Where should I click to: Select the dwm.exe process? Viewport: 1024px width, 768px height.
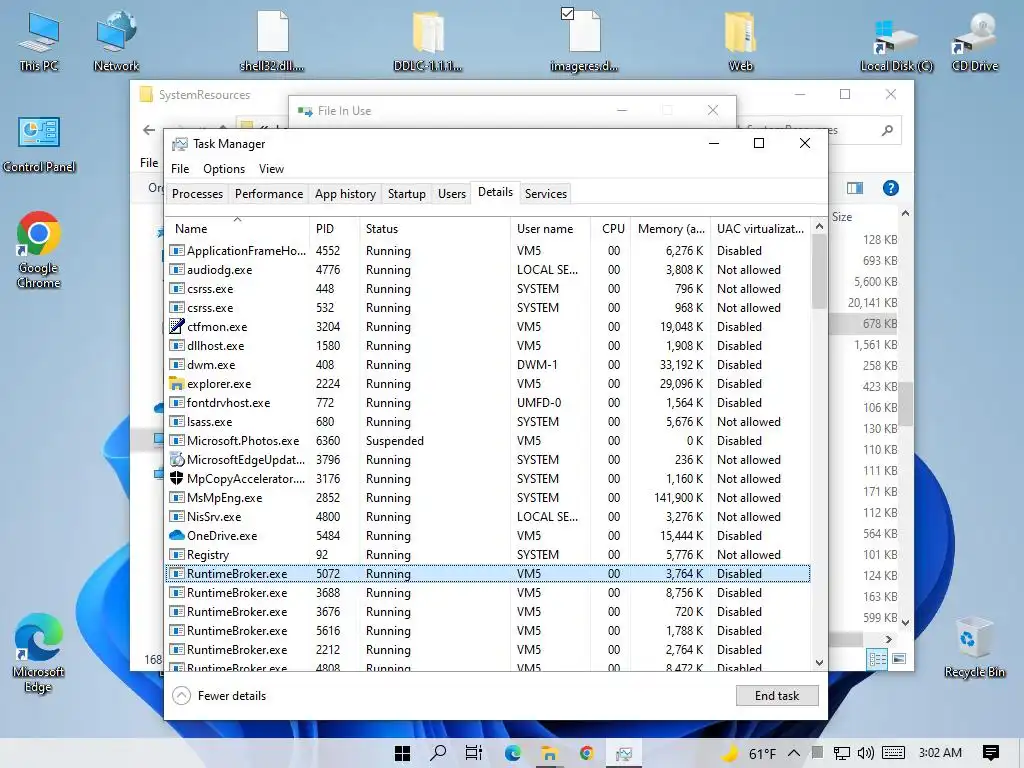pos(488,364)
